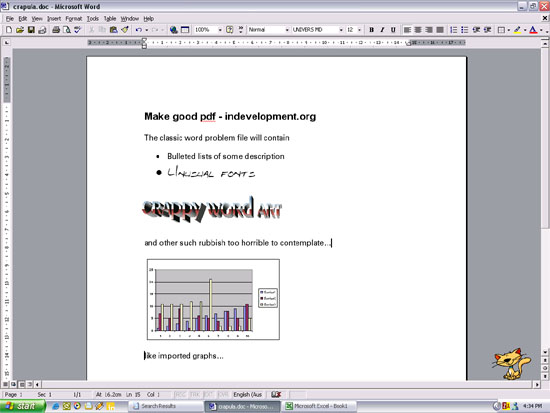The image size is (550, 413).
Task: Apply numbered list formatting
Action: [454, 30]
